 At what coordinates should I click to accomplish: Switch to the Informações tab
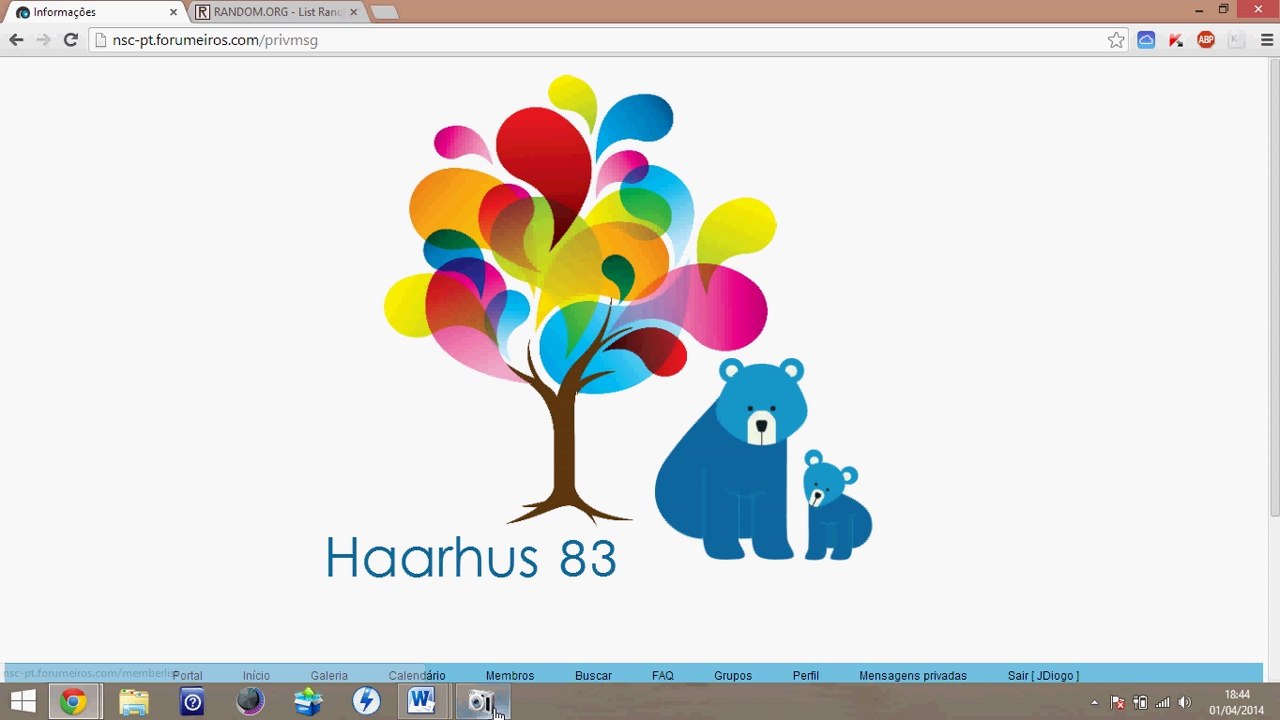tap(95, 12)
